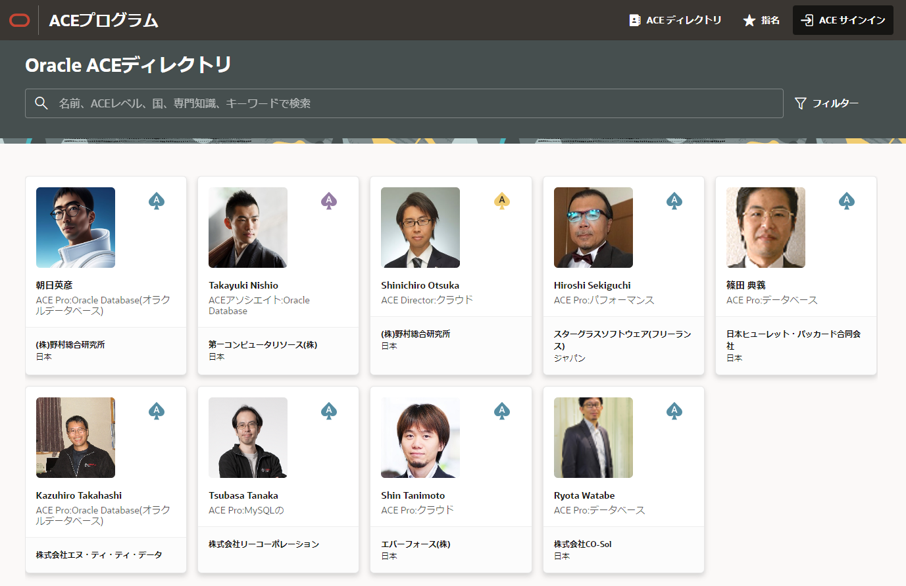
Task: Click 'ACE Pro:パフォーマンス' text
Action: [604, 300]
